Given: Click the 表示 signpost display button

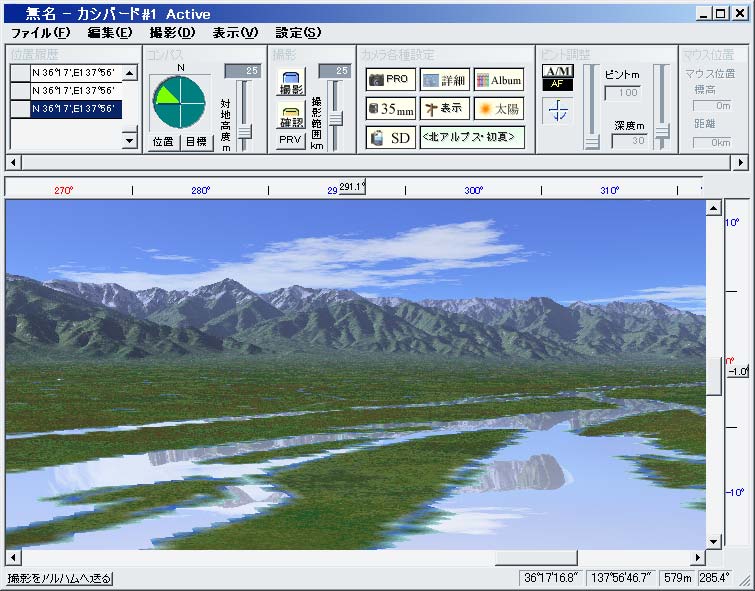Looking at the screenshot, I should tap(444, 108).
